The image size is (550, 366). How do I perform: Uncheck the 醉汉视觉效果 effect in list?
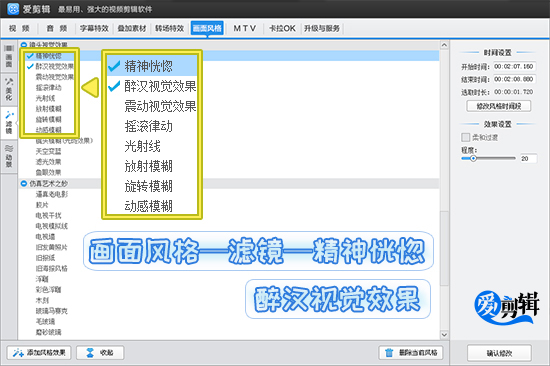tap(30, 66)
